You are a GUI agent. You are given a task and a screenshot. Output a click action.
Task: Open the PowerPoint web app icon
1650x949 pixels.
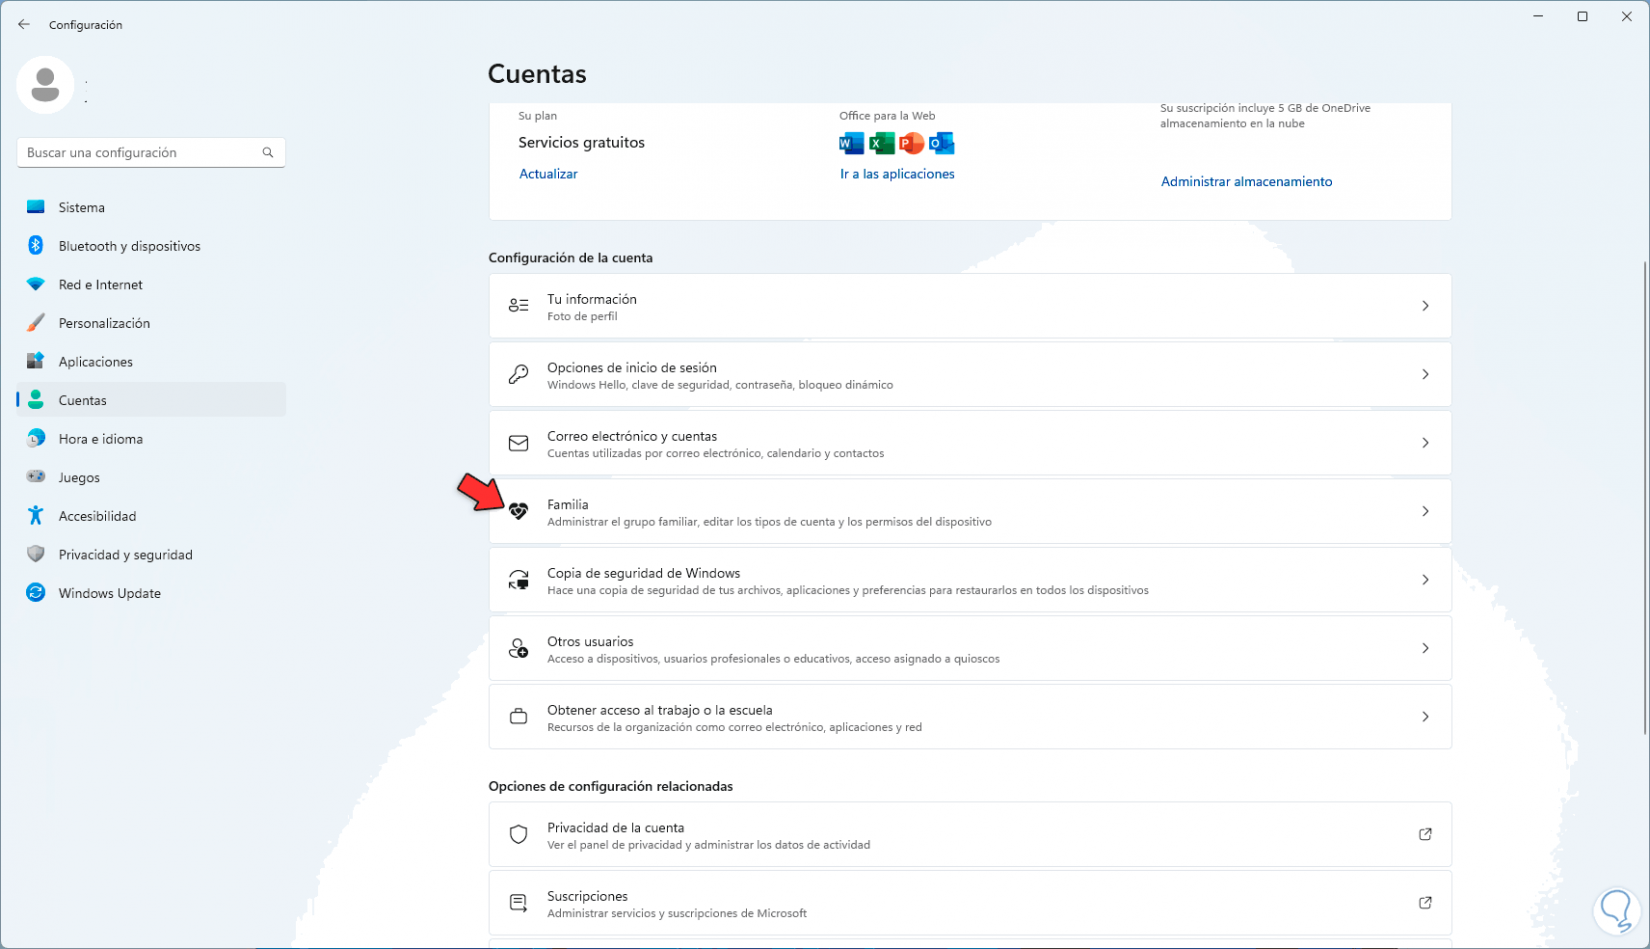pyautogui.click(x=911, y=144)
